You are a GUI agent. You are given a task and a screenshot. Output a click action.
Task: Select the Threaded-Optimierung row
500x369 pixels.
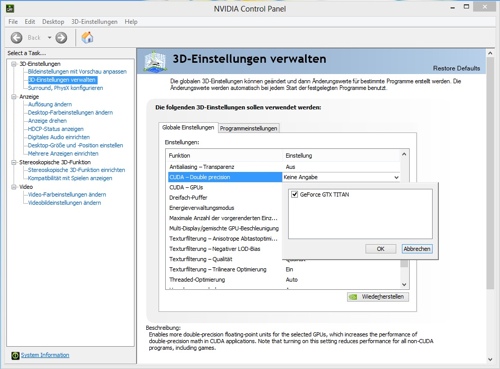tap(284, 280)
